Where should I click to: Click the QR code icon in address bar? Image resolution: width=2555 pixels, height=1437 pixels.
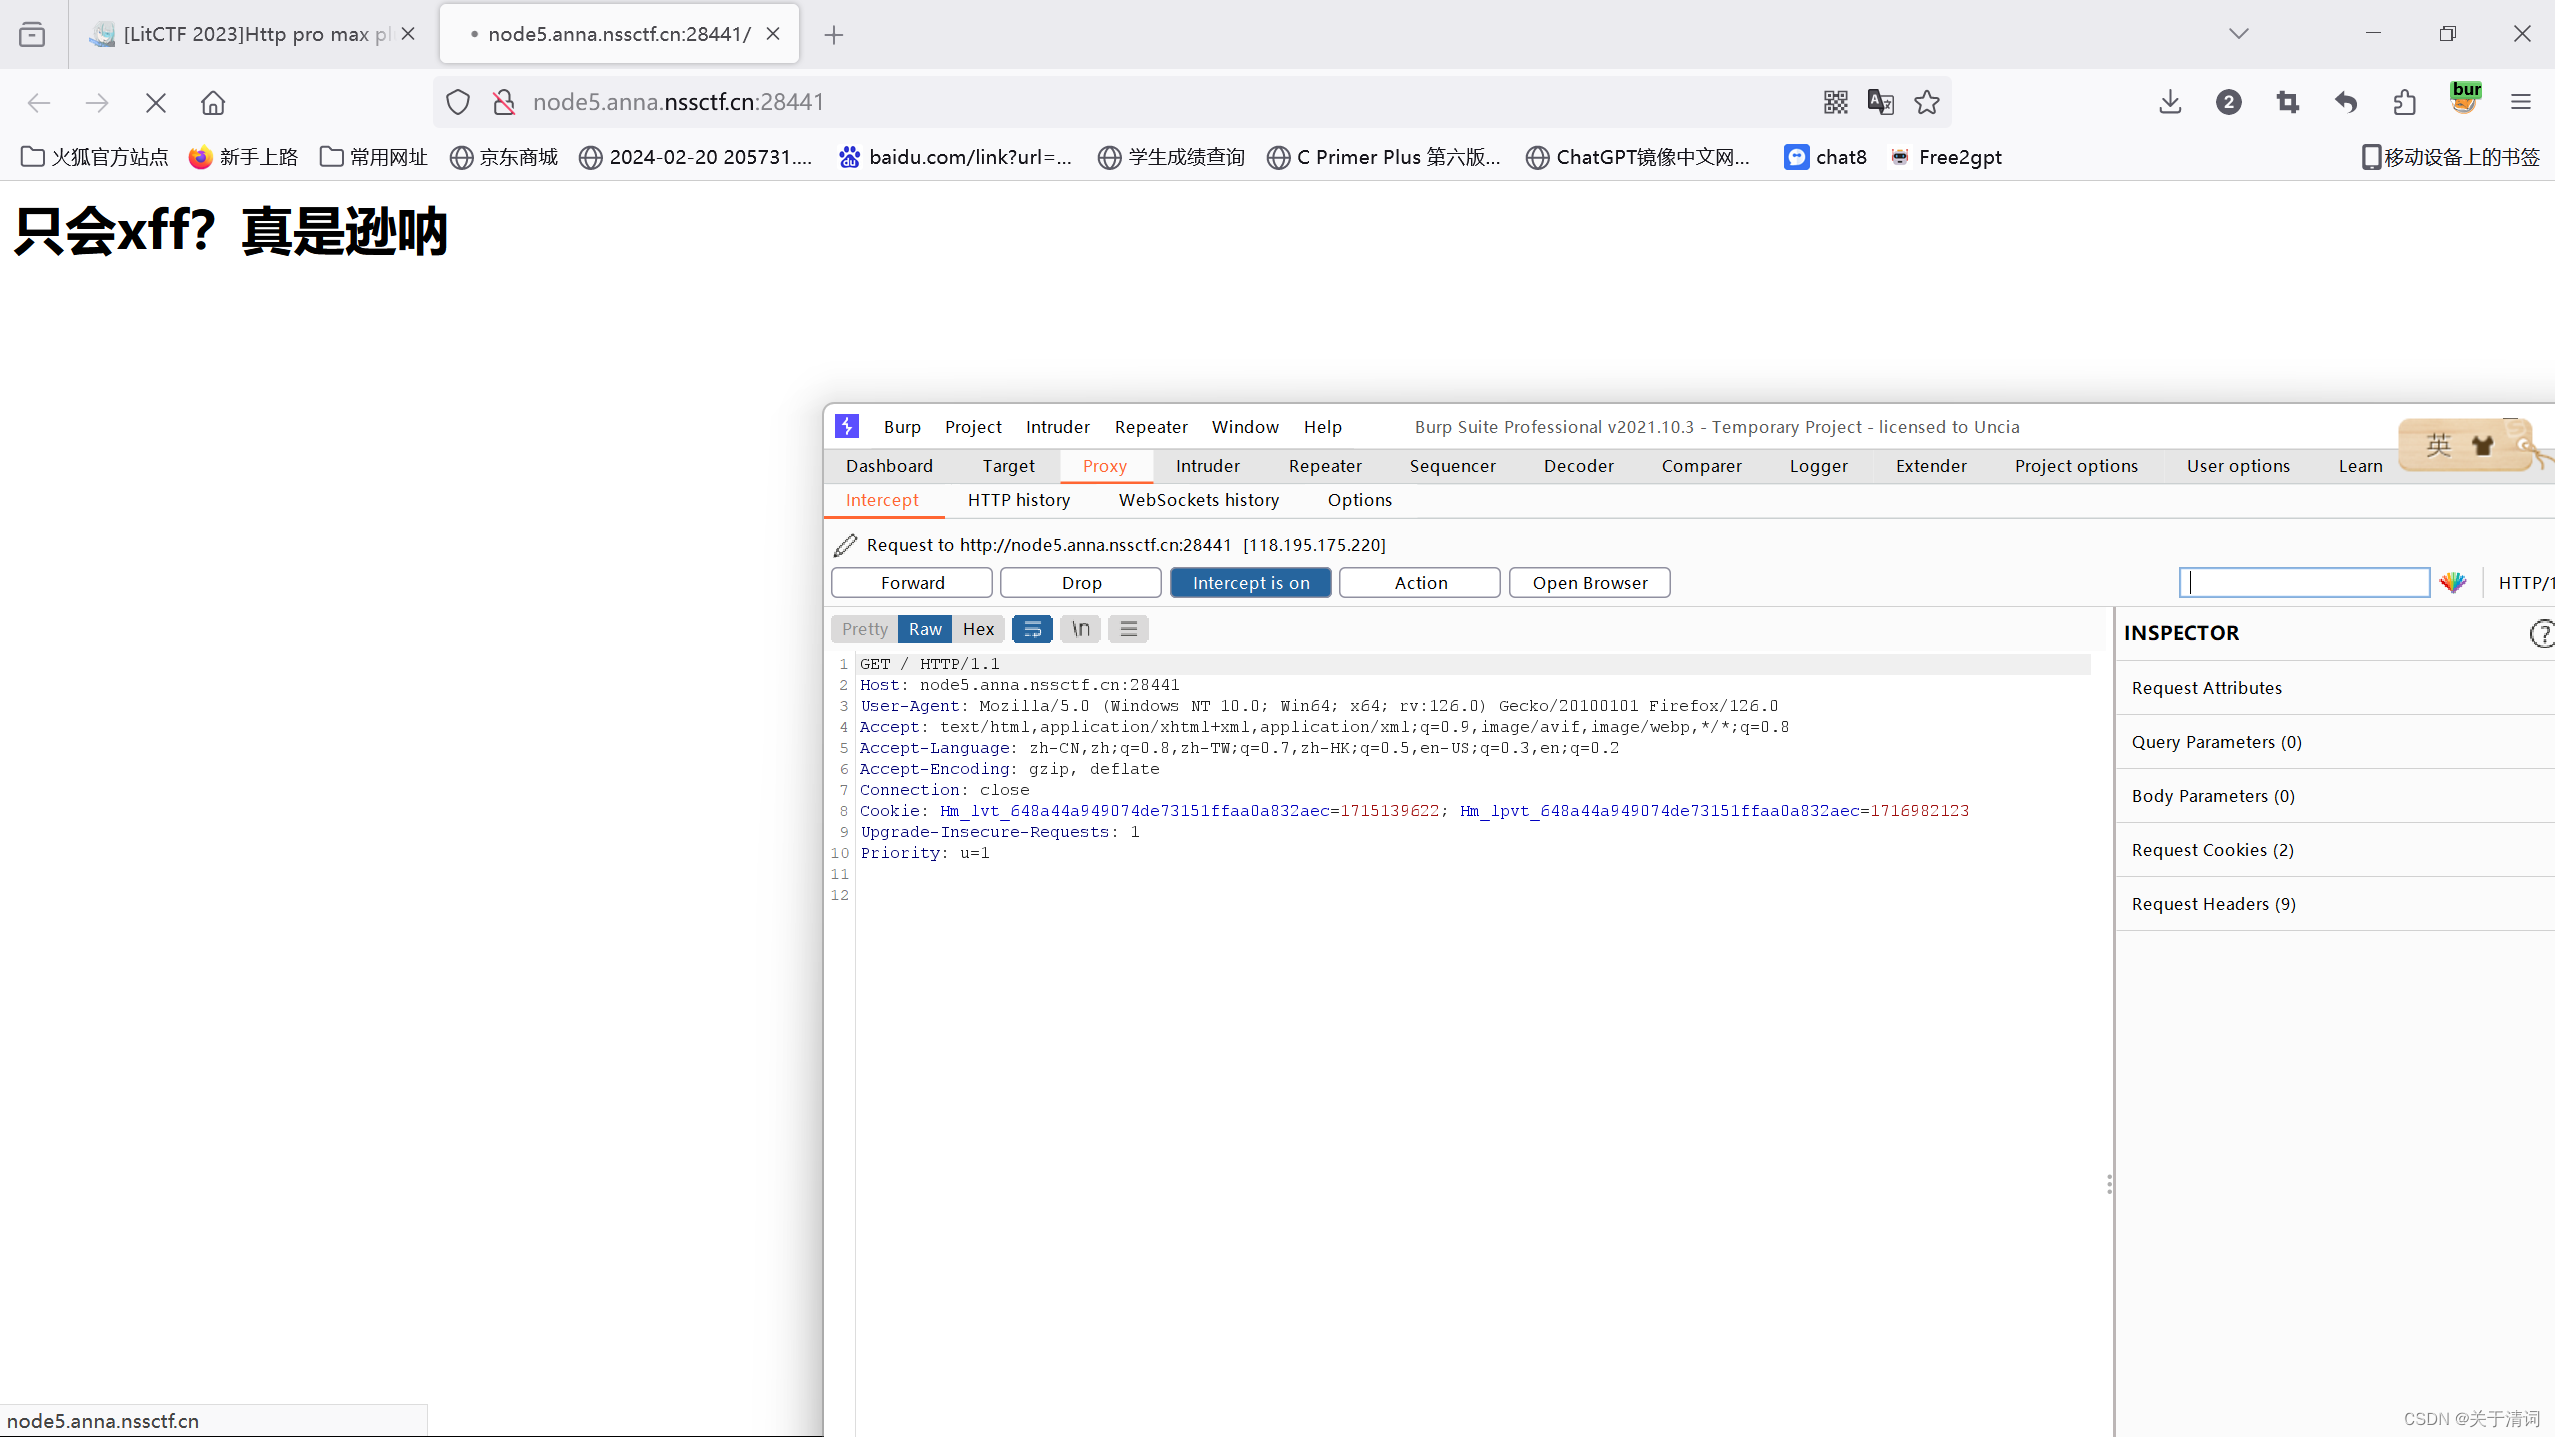[x=1835, y=102]
